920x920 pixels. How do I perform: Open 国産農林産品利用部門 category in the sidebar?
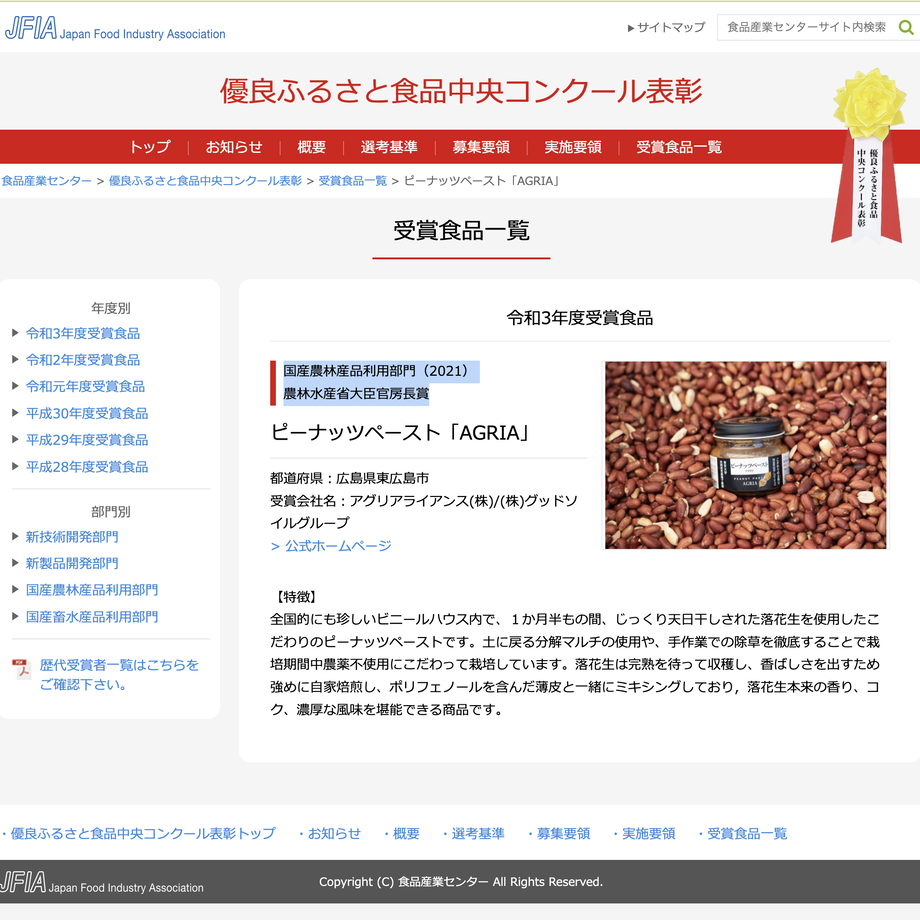(x=92, y=590)
